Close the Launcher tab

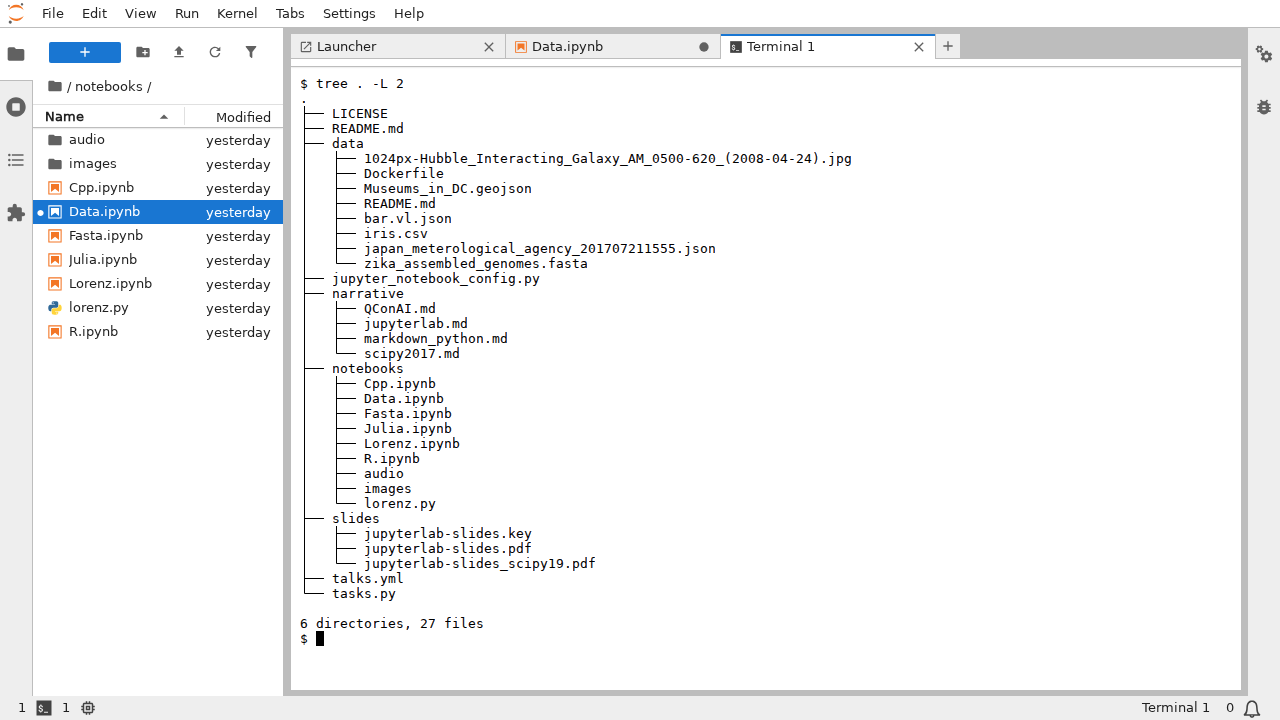click(x=489, y=47)
